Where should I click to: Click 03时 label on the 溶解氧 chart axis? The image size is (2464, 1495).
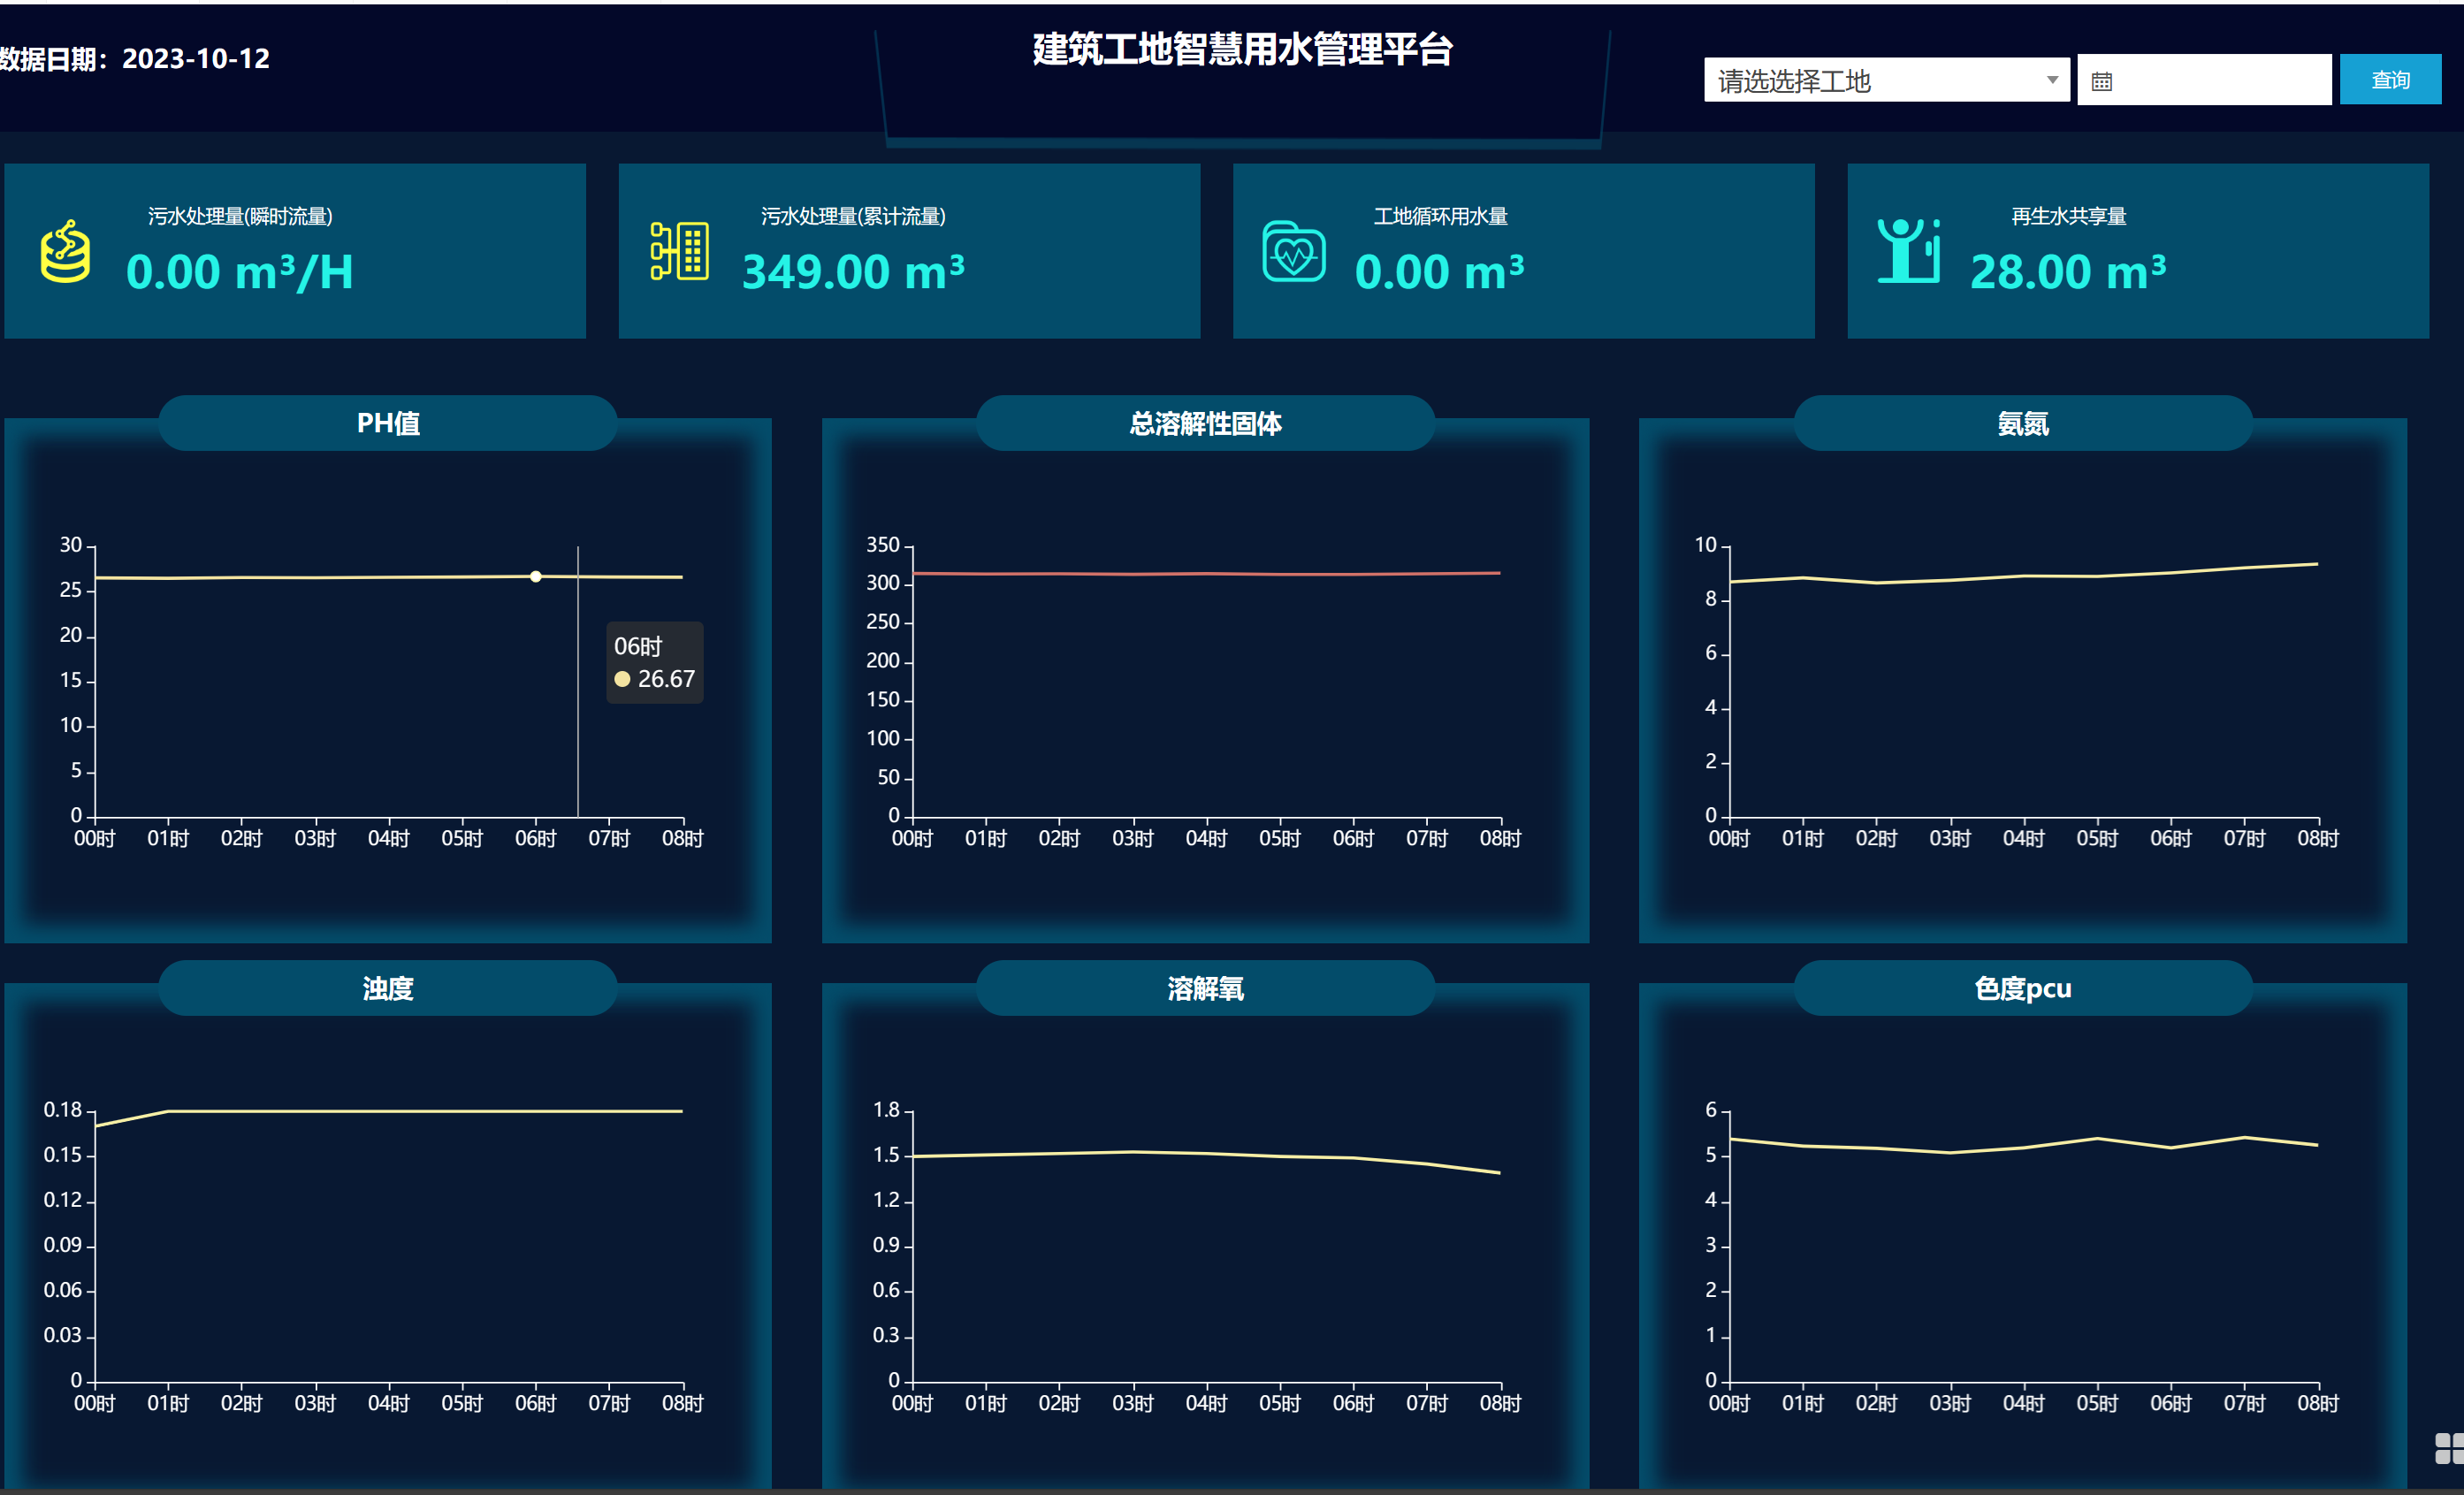1132,1403
